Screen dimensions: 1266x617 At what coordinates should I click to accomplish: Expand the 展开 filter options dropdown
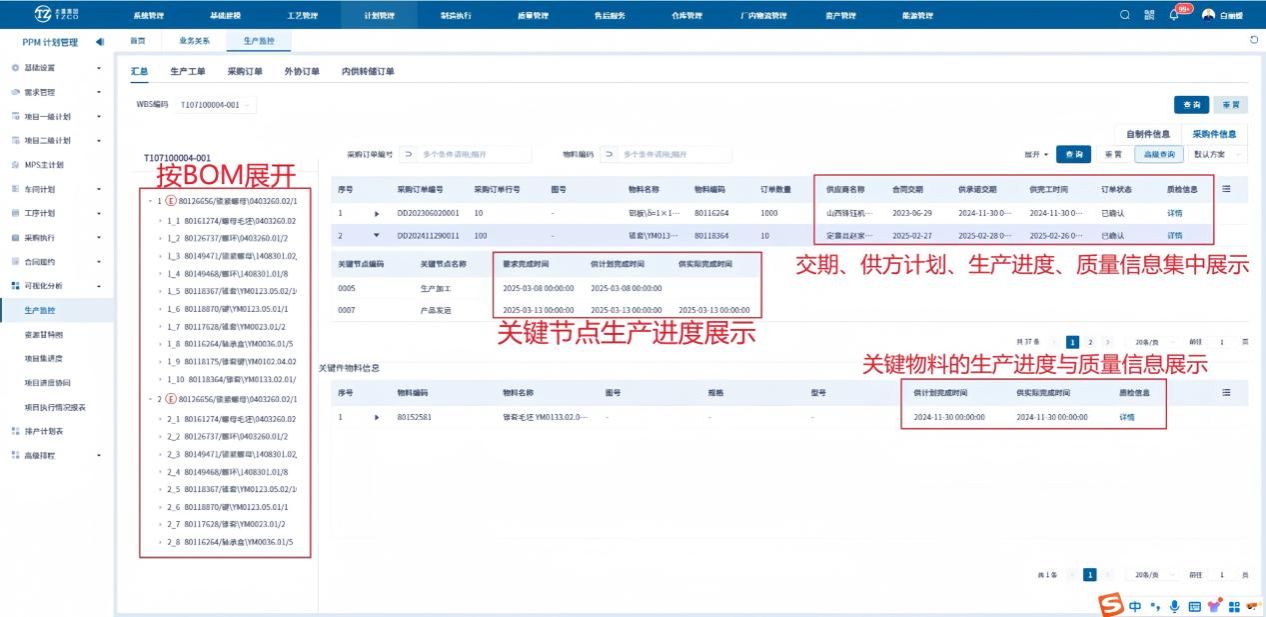[1036, 155]
